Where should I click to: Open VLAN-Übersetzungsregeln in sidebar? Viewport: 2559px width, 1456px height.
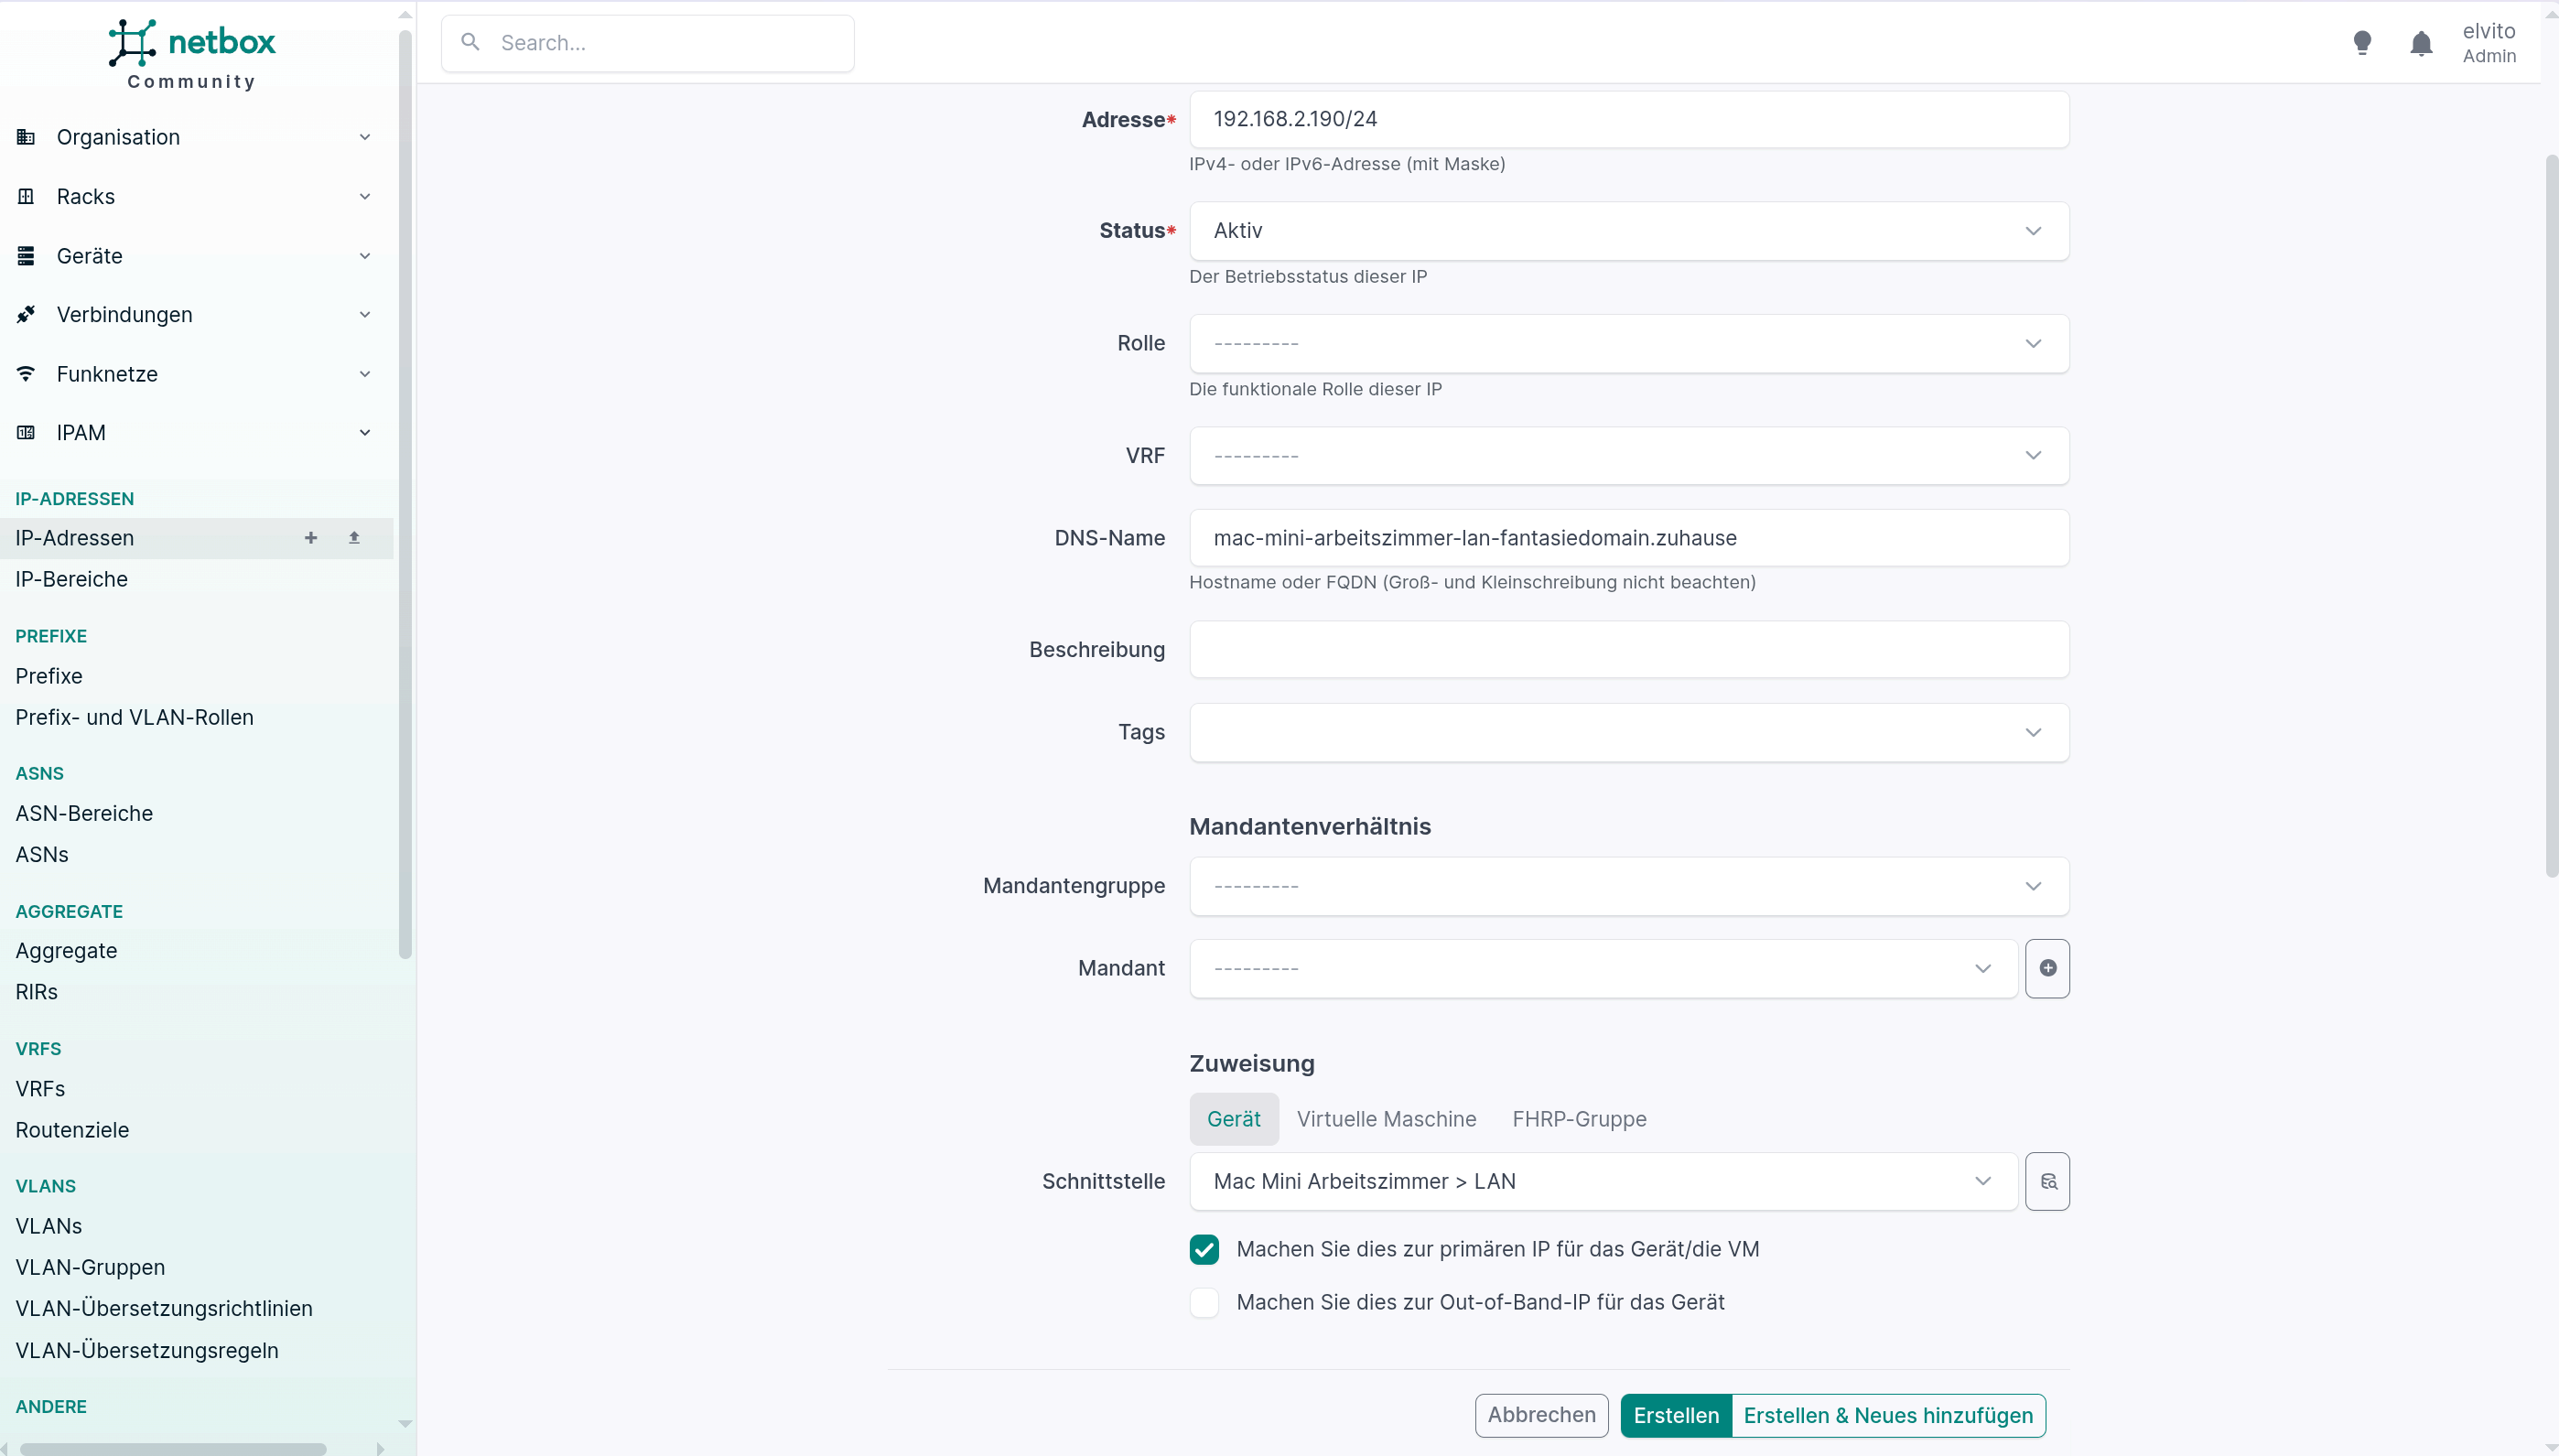147,1350
